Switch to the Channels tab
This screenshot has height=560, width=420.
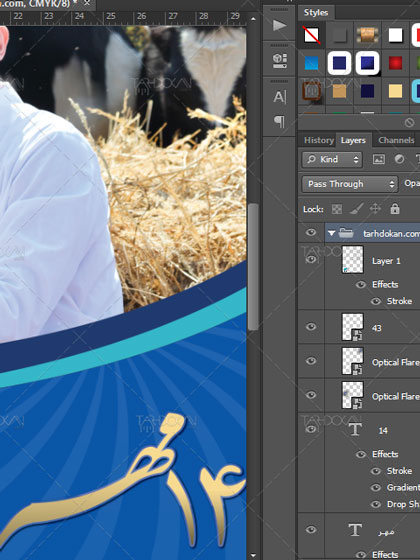(396, 140)
